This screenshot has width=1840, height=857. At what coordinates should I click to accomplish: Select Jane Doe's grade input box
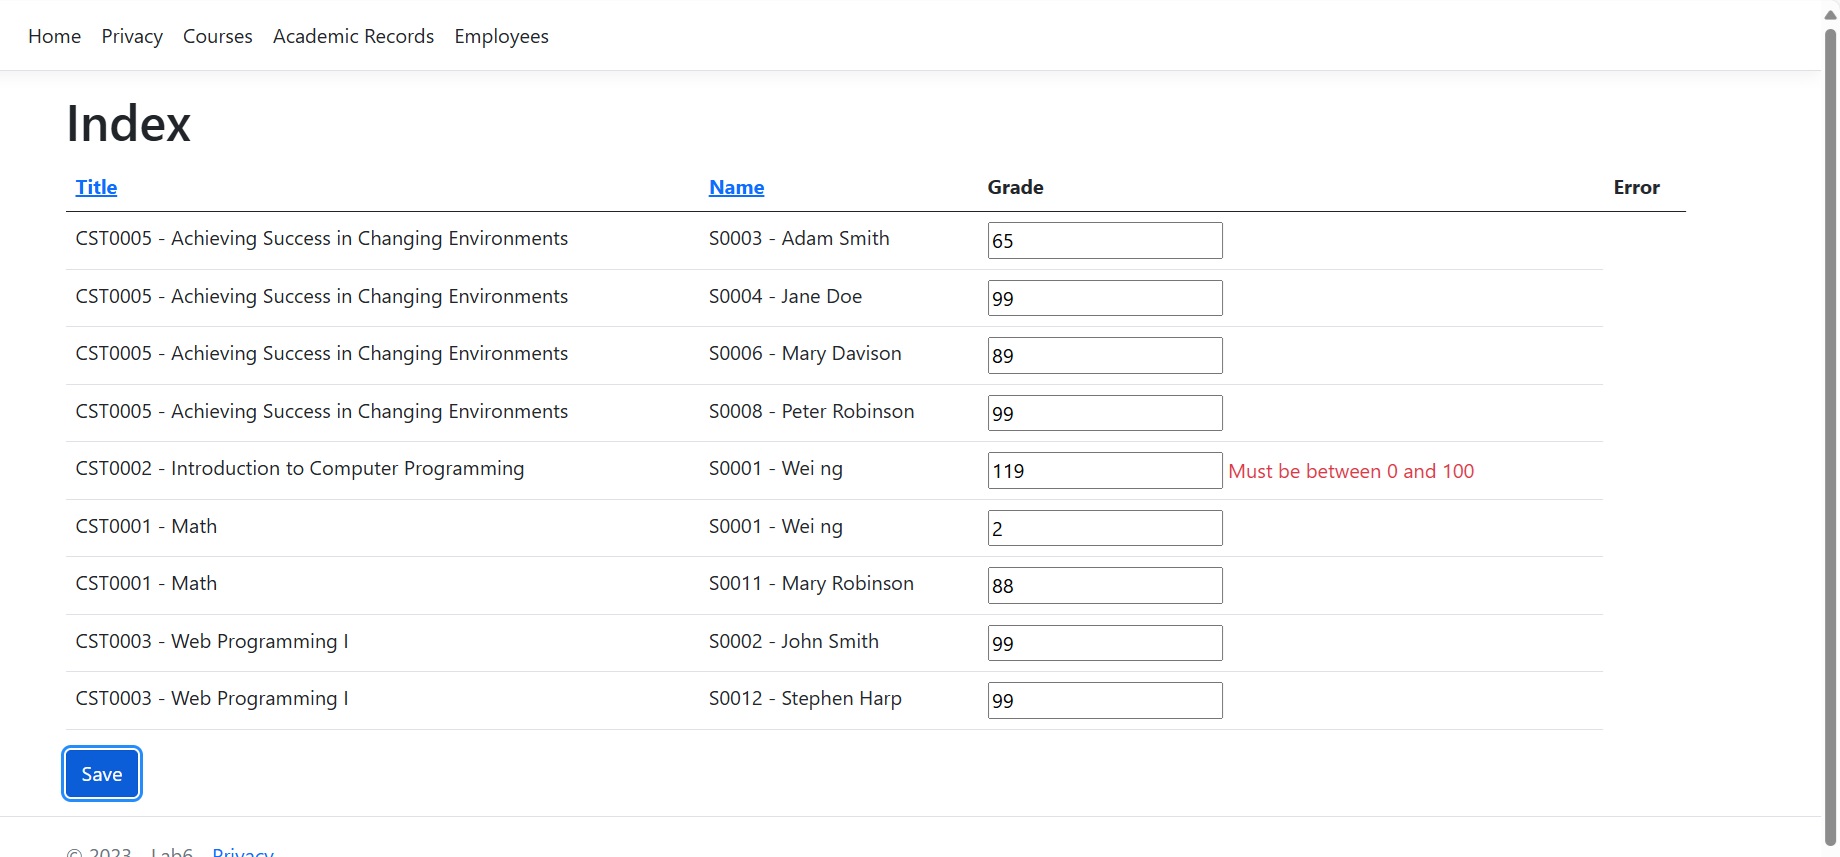coord(1104,298)
